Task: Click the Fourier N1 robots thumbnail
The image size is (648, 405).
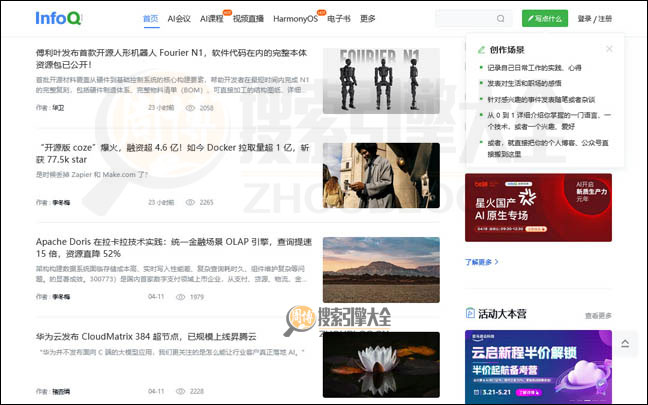Action: coord(381,81)
